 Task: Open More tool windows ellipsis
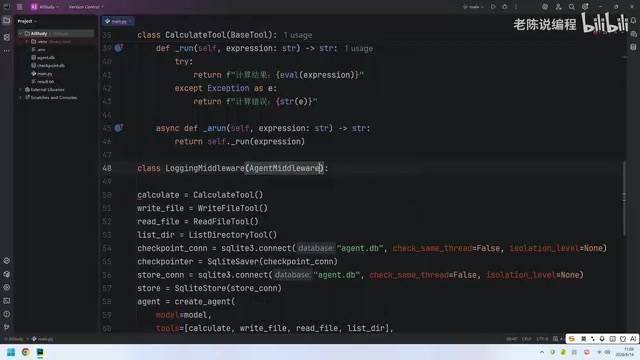[7, 51]
